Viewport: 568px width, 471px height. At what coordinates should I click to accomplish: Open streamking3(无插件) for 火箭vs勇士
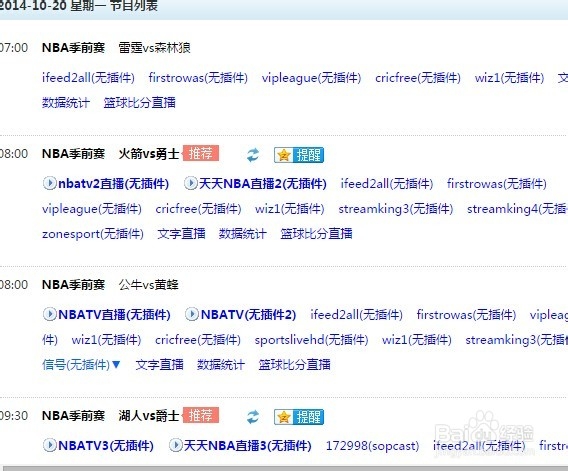[x=396, y=209]
